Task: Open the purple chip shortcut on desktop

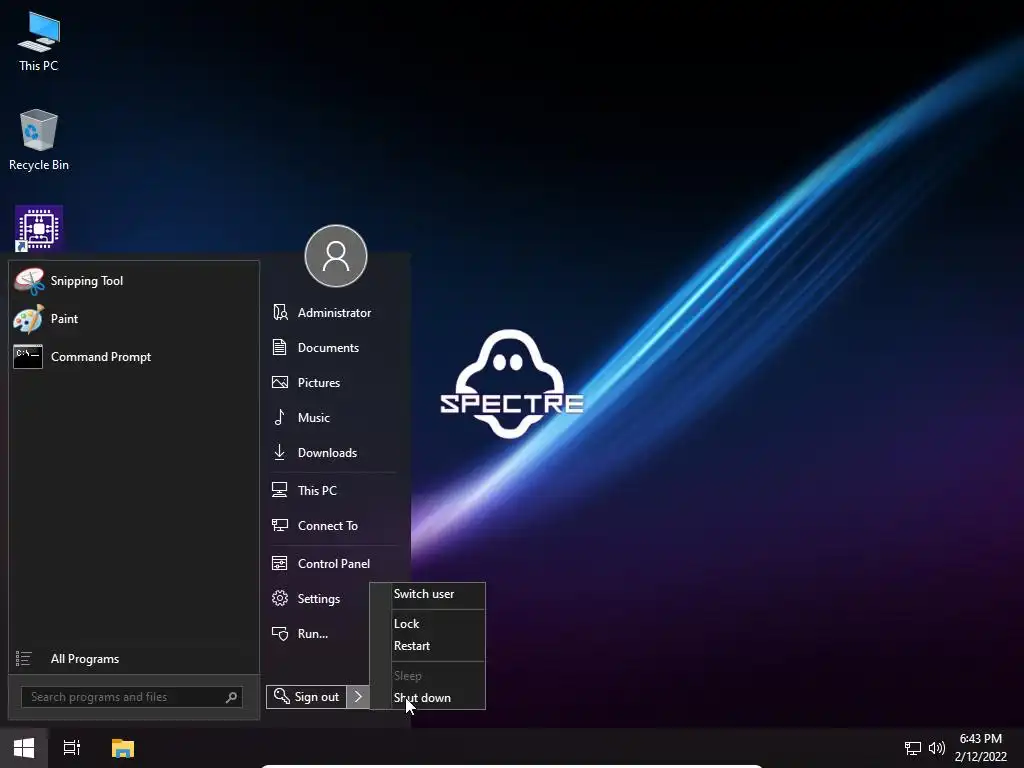Action: [x=39, y=229]
